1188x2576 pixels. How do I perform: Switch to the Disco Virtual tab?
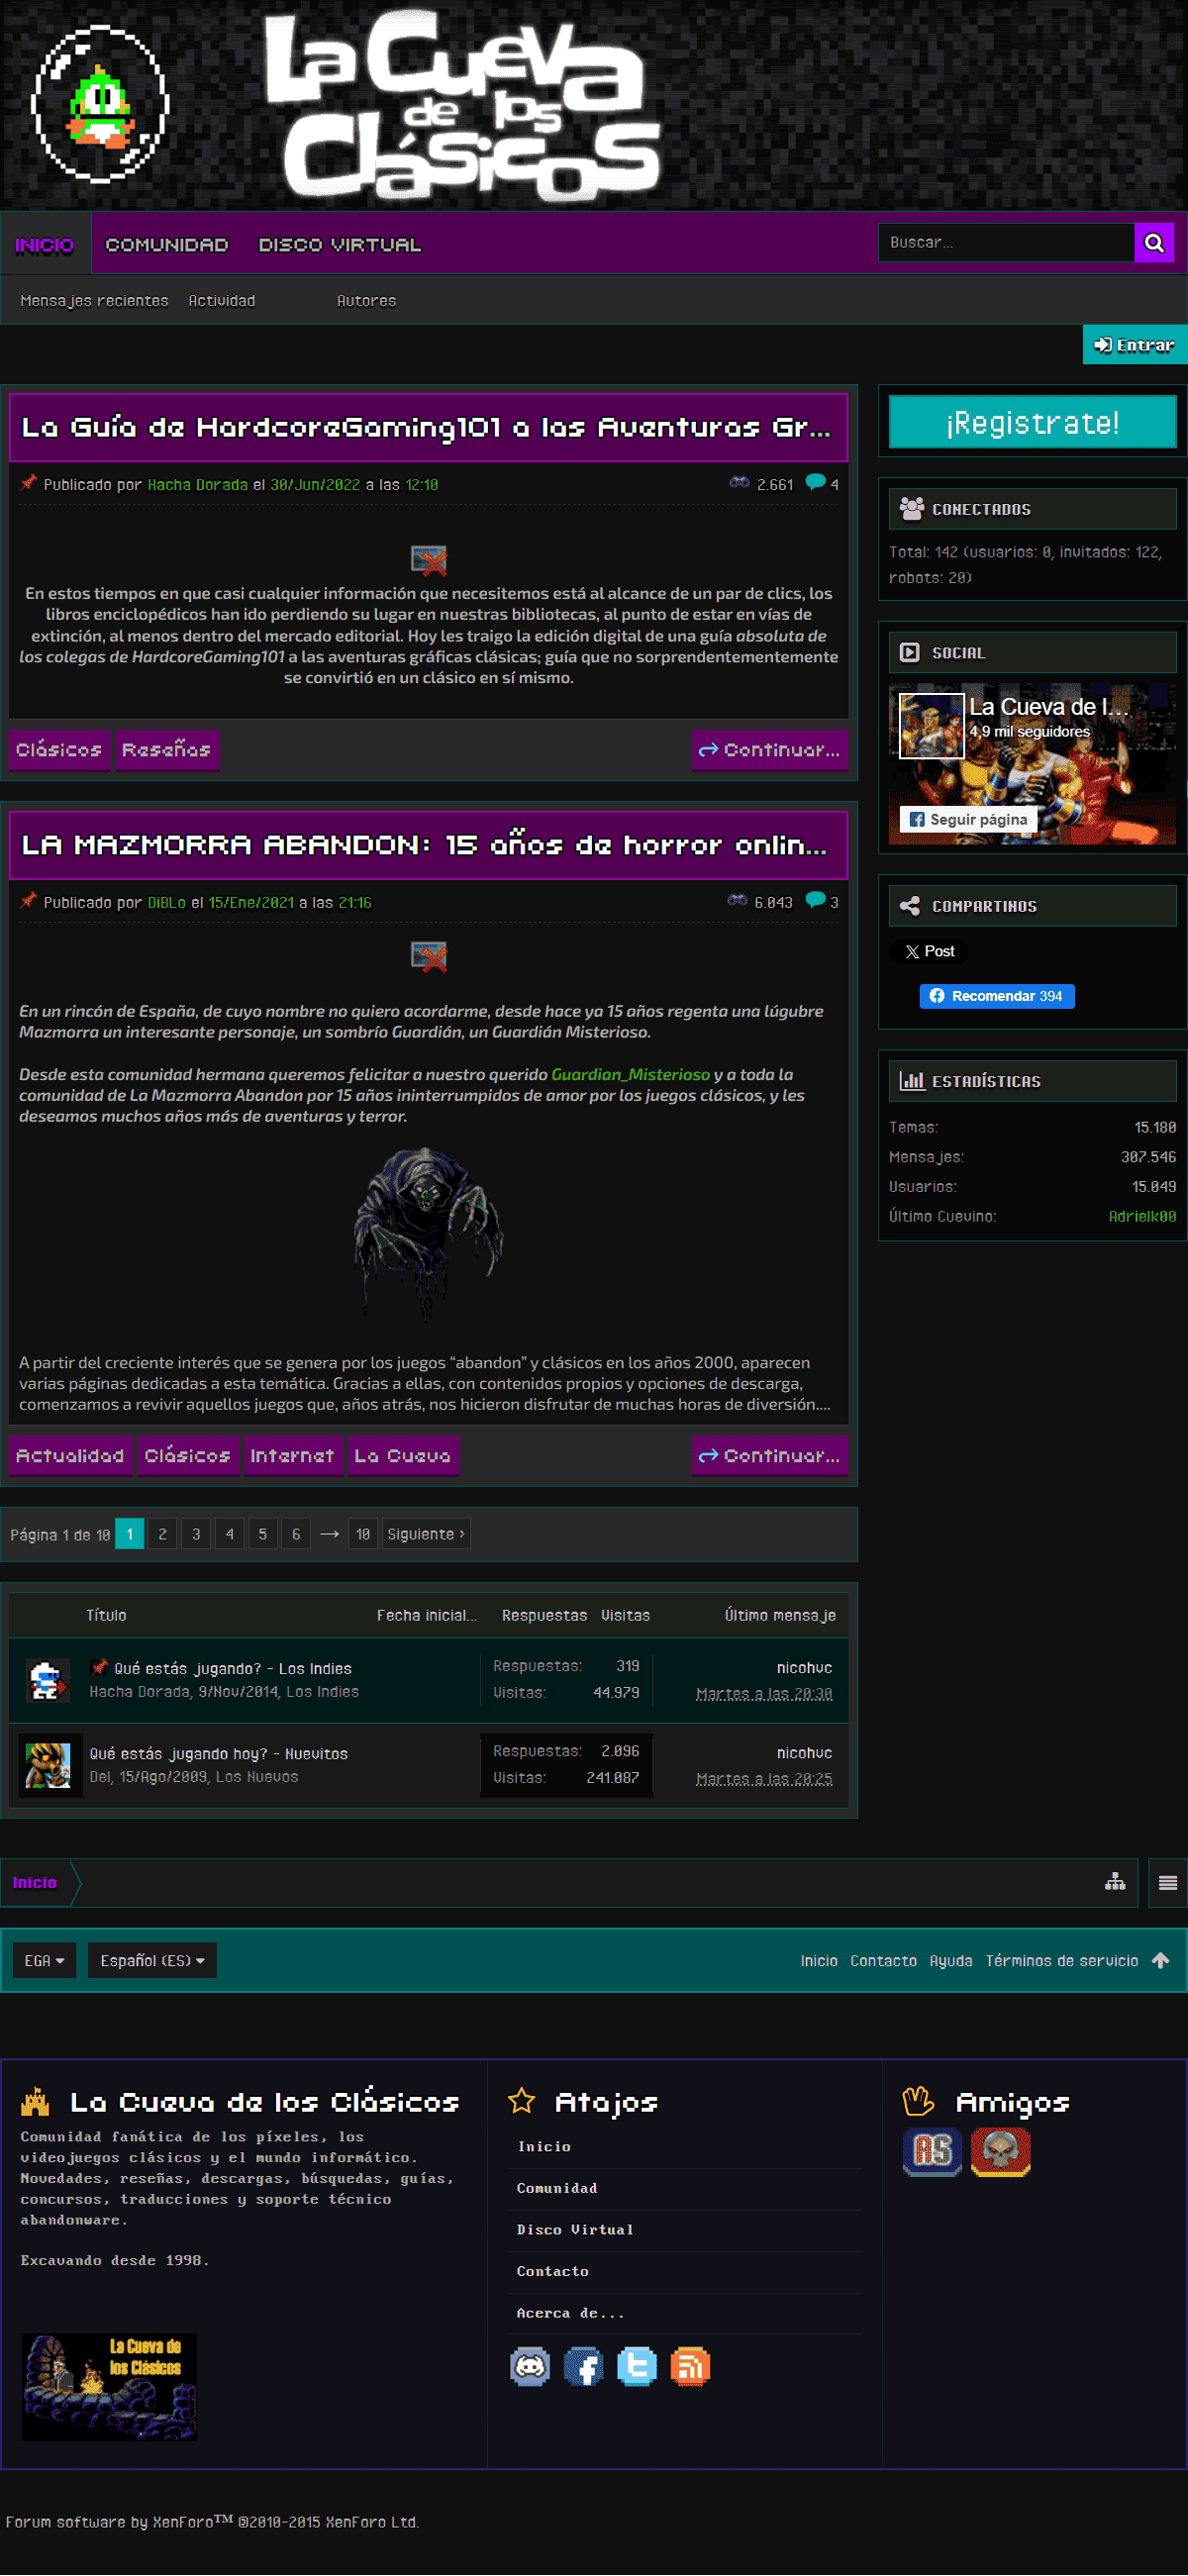point(340,245)
